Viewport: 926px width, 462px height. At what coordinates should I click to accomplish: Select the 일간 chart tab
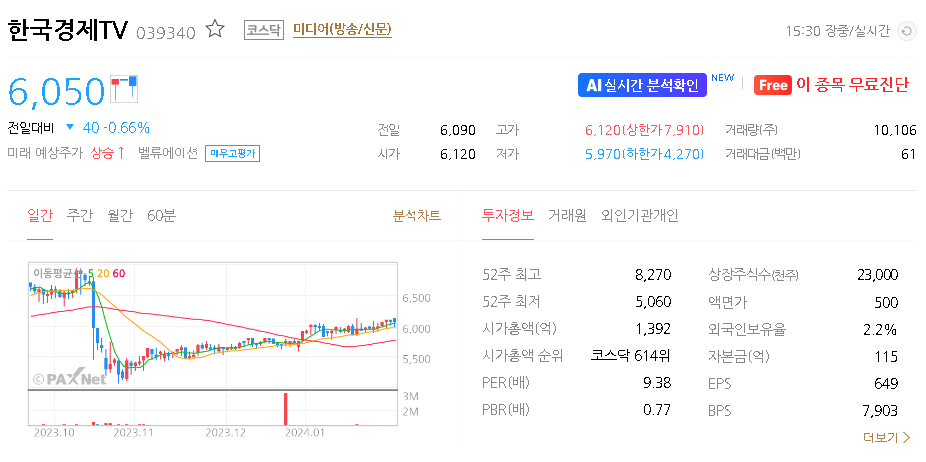(40, 216)
